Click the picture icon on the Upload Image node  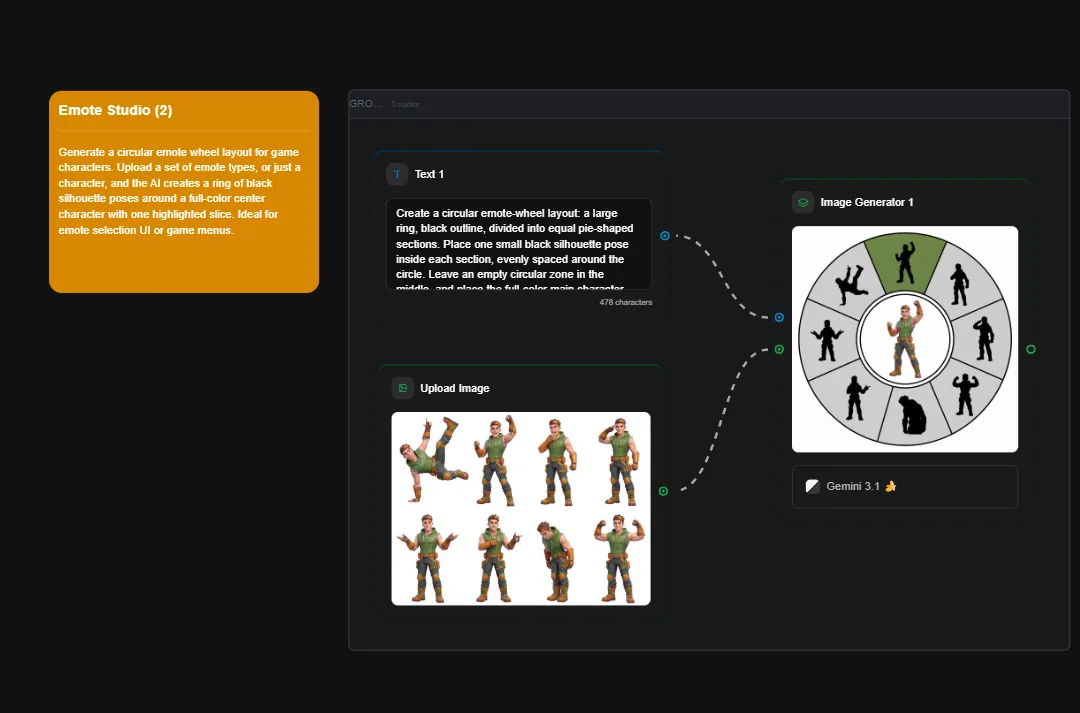coord(402,388)
